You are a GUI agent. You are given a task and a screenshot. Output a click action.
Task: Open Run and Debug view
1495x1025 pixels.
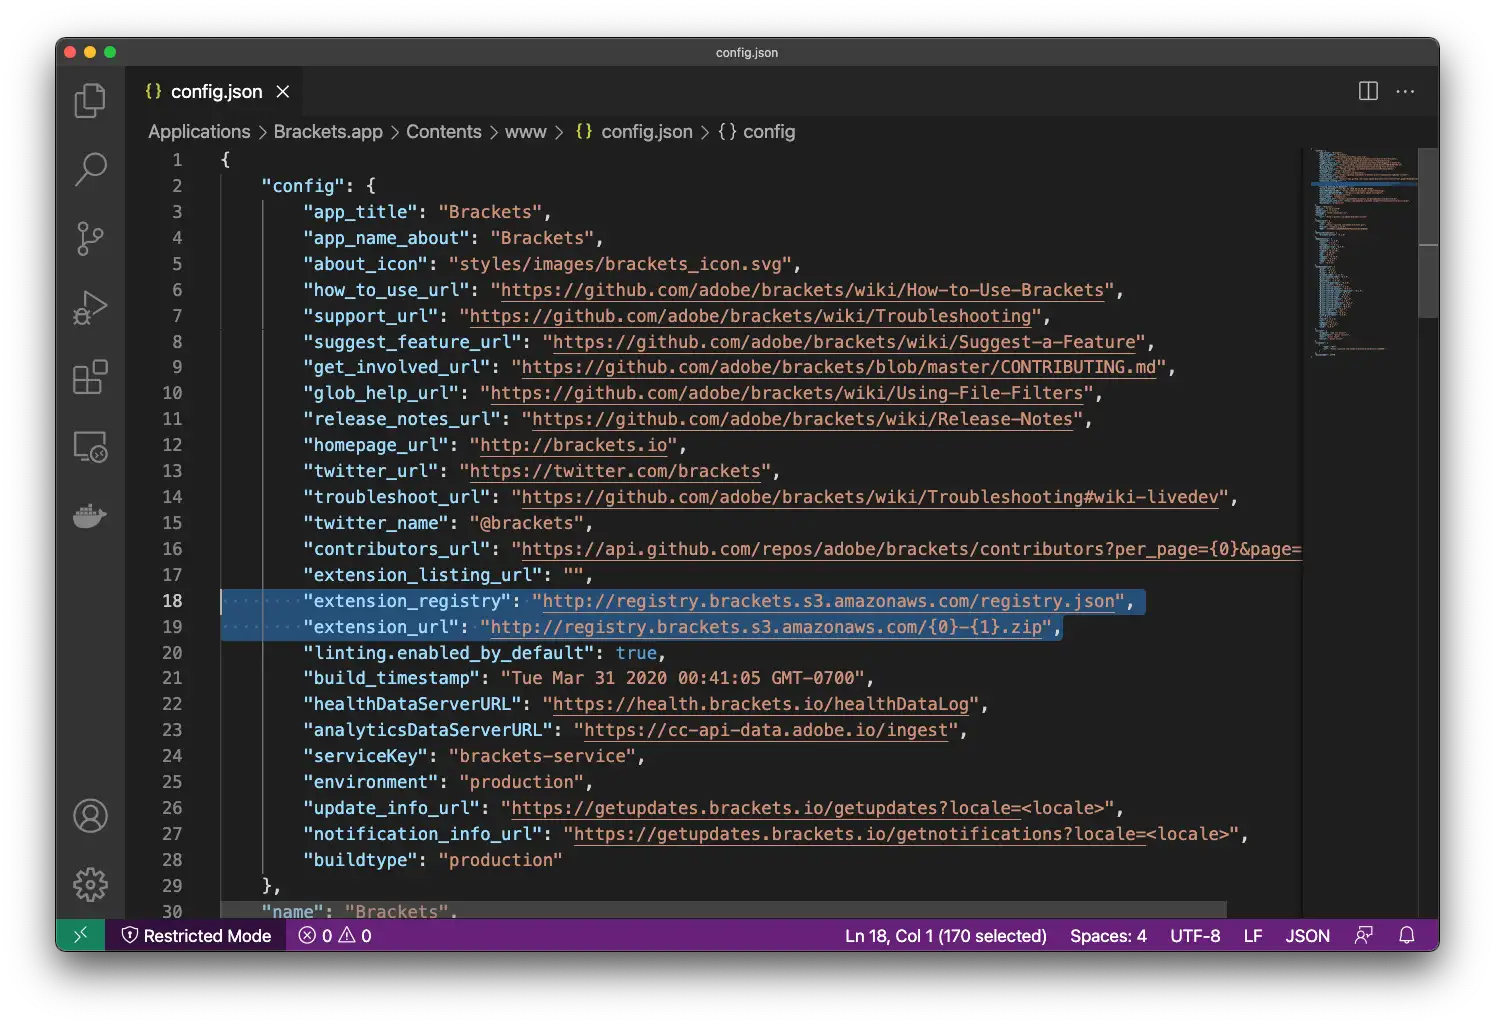(x=90, y=307)
